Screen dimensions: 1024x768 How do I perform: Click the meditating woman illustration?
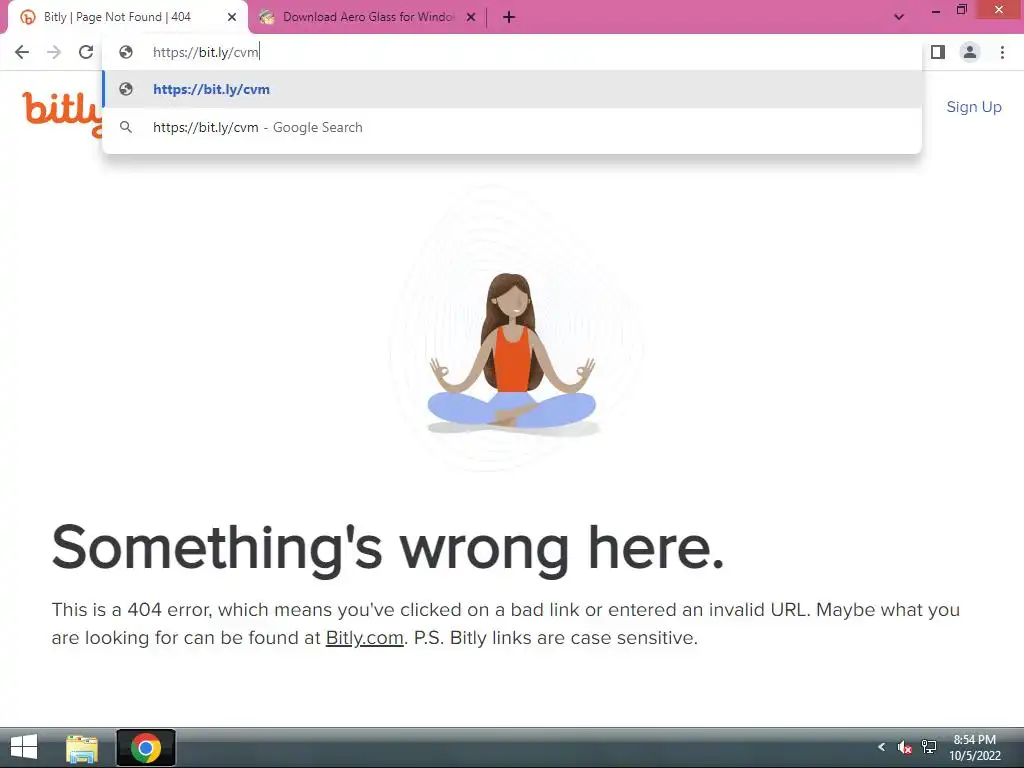[512, 354]
